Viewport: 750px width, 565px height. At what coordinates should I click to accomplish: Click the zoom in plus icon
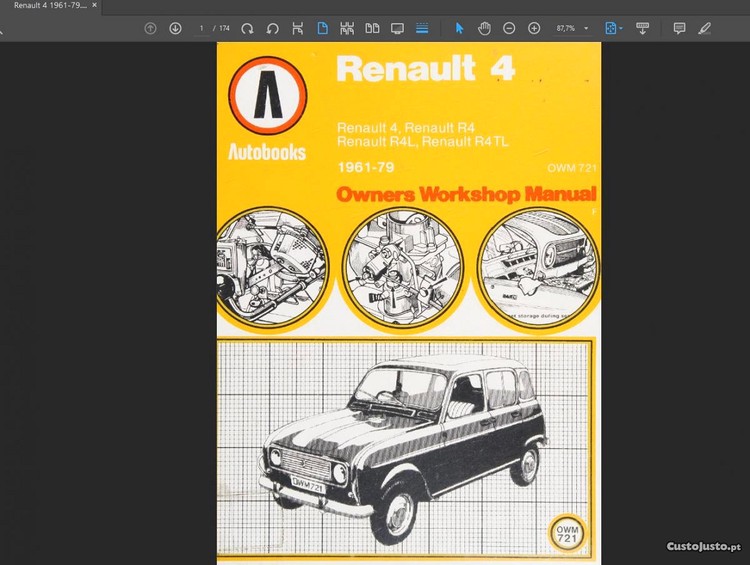534,28
